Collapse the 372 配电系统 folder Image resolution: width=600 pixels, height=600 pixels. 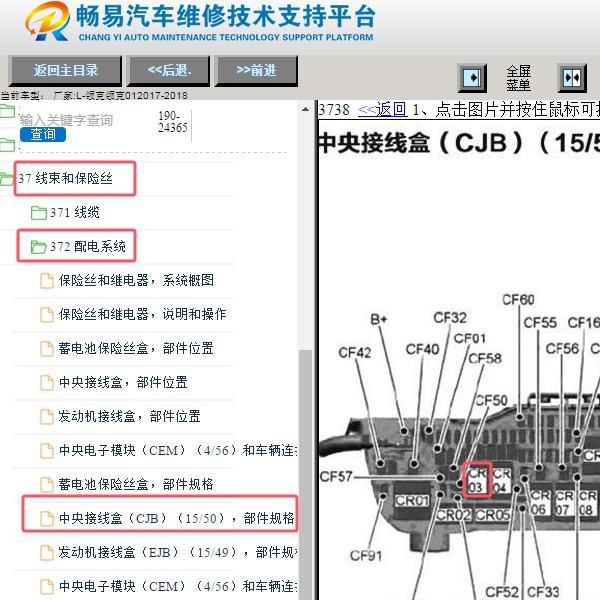[88, 246]
